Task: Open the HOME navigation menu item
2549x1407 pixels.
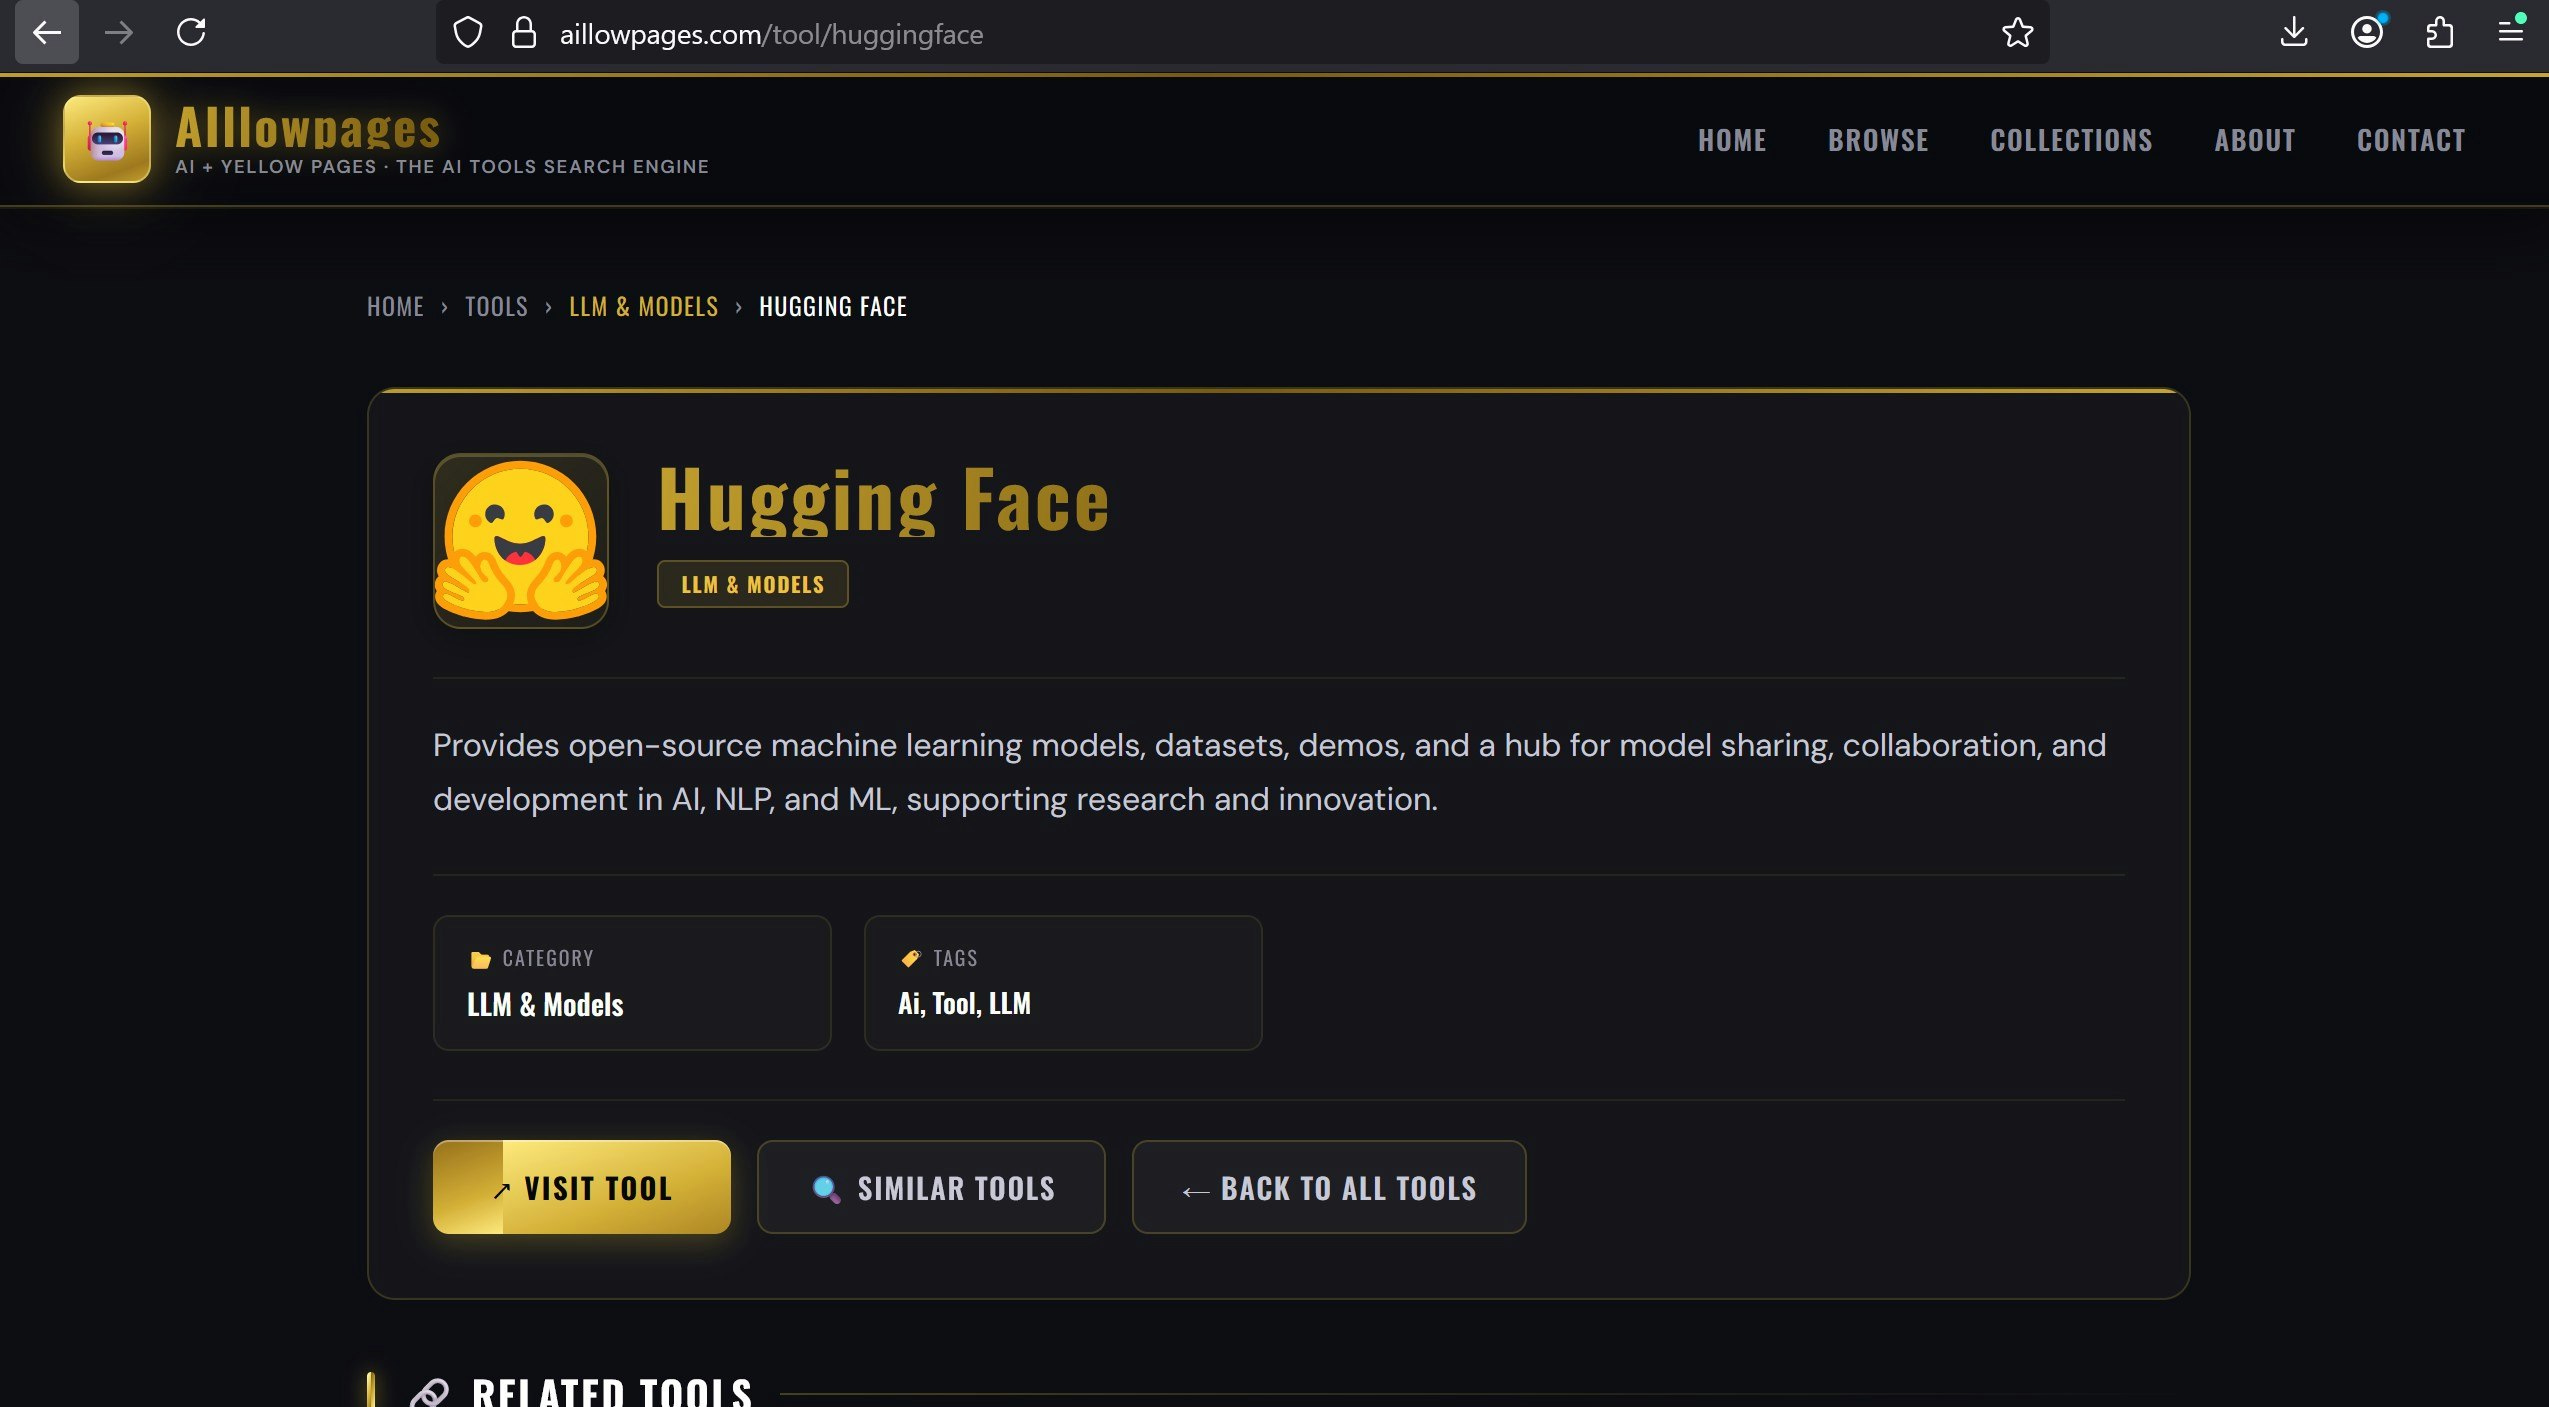Action: (1732, 140)
